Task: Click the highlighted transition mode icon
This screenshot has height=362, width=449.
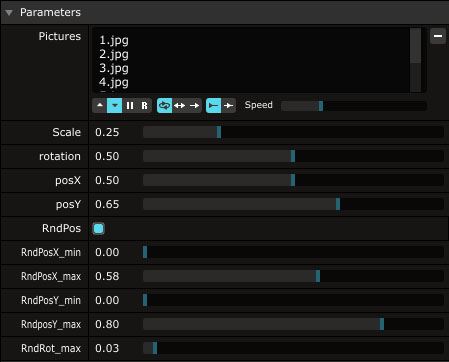Action: (213, 106)
